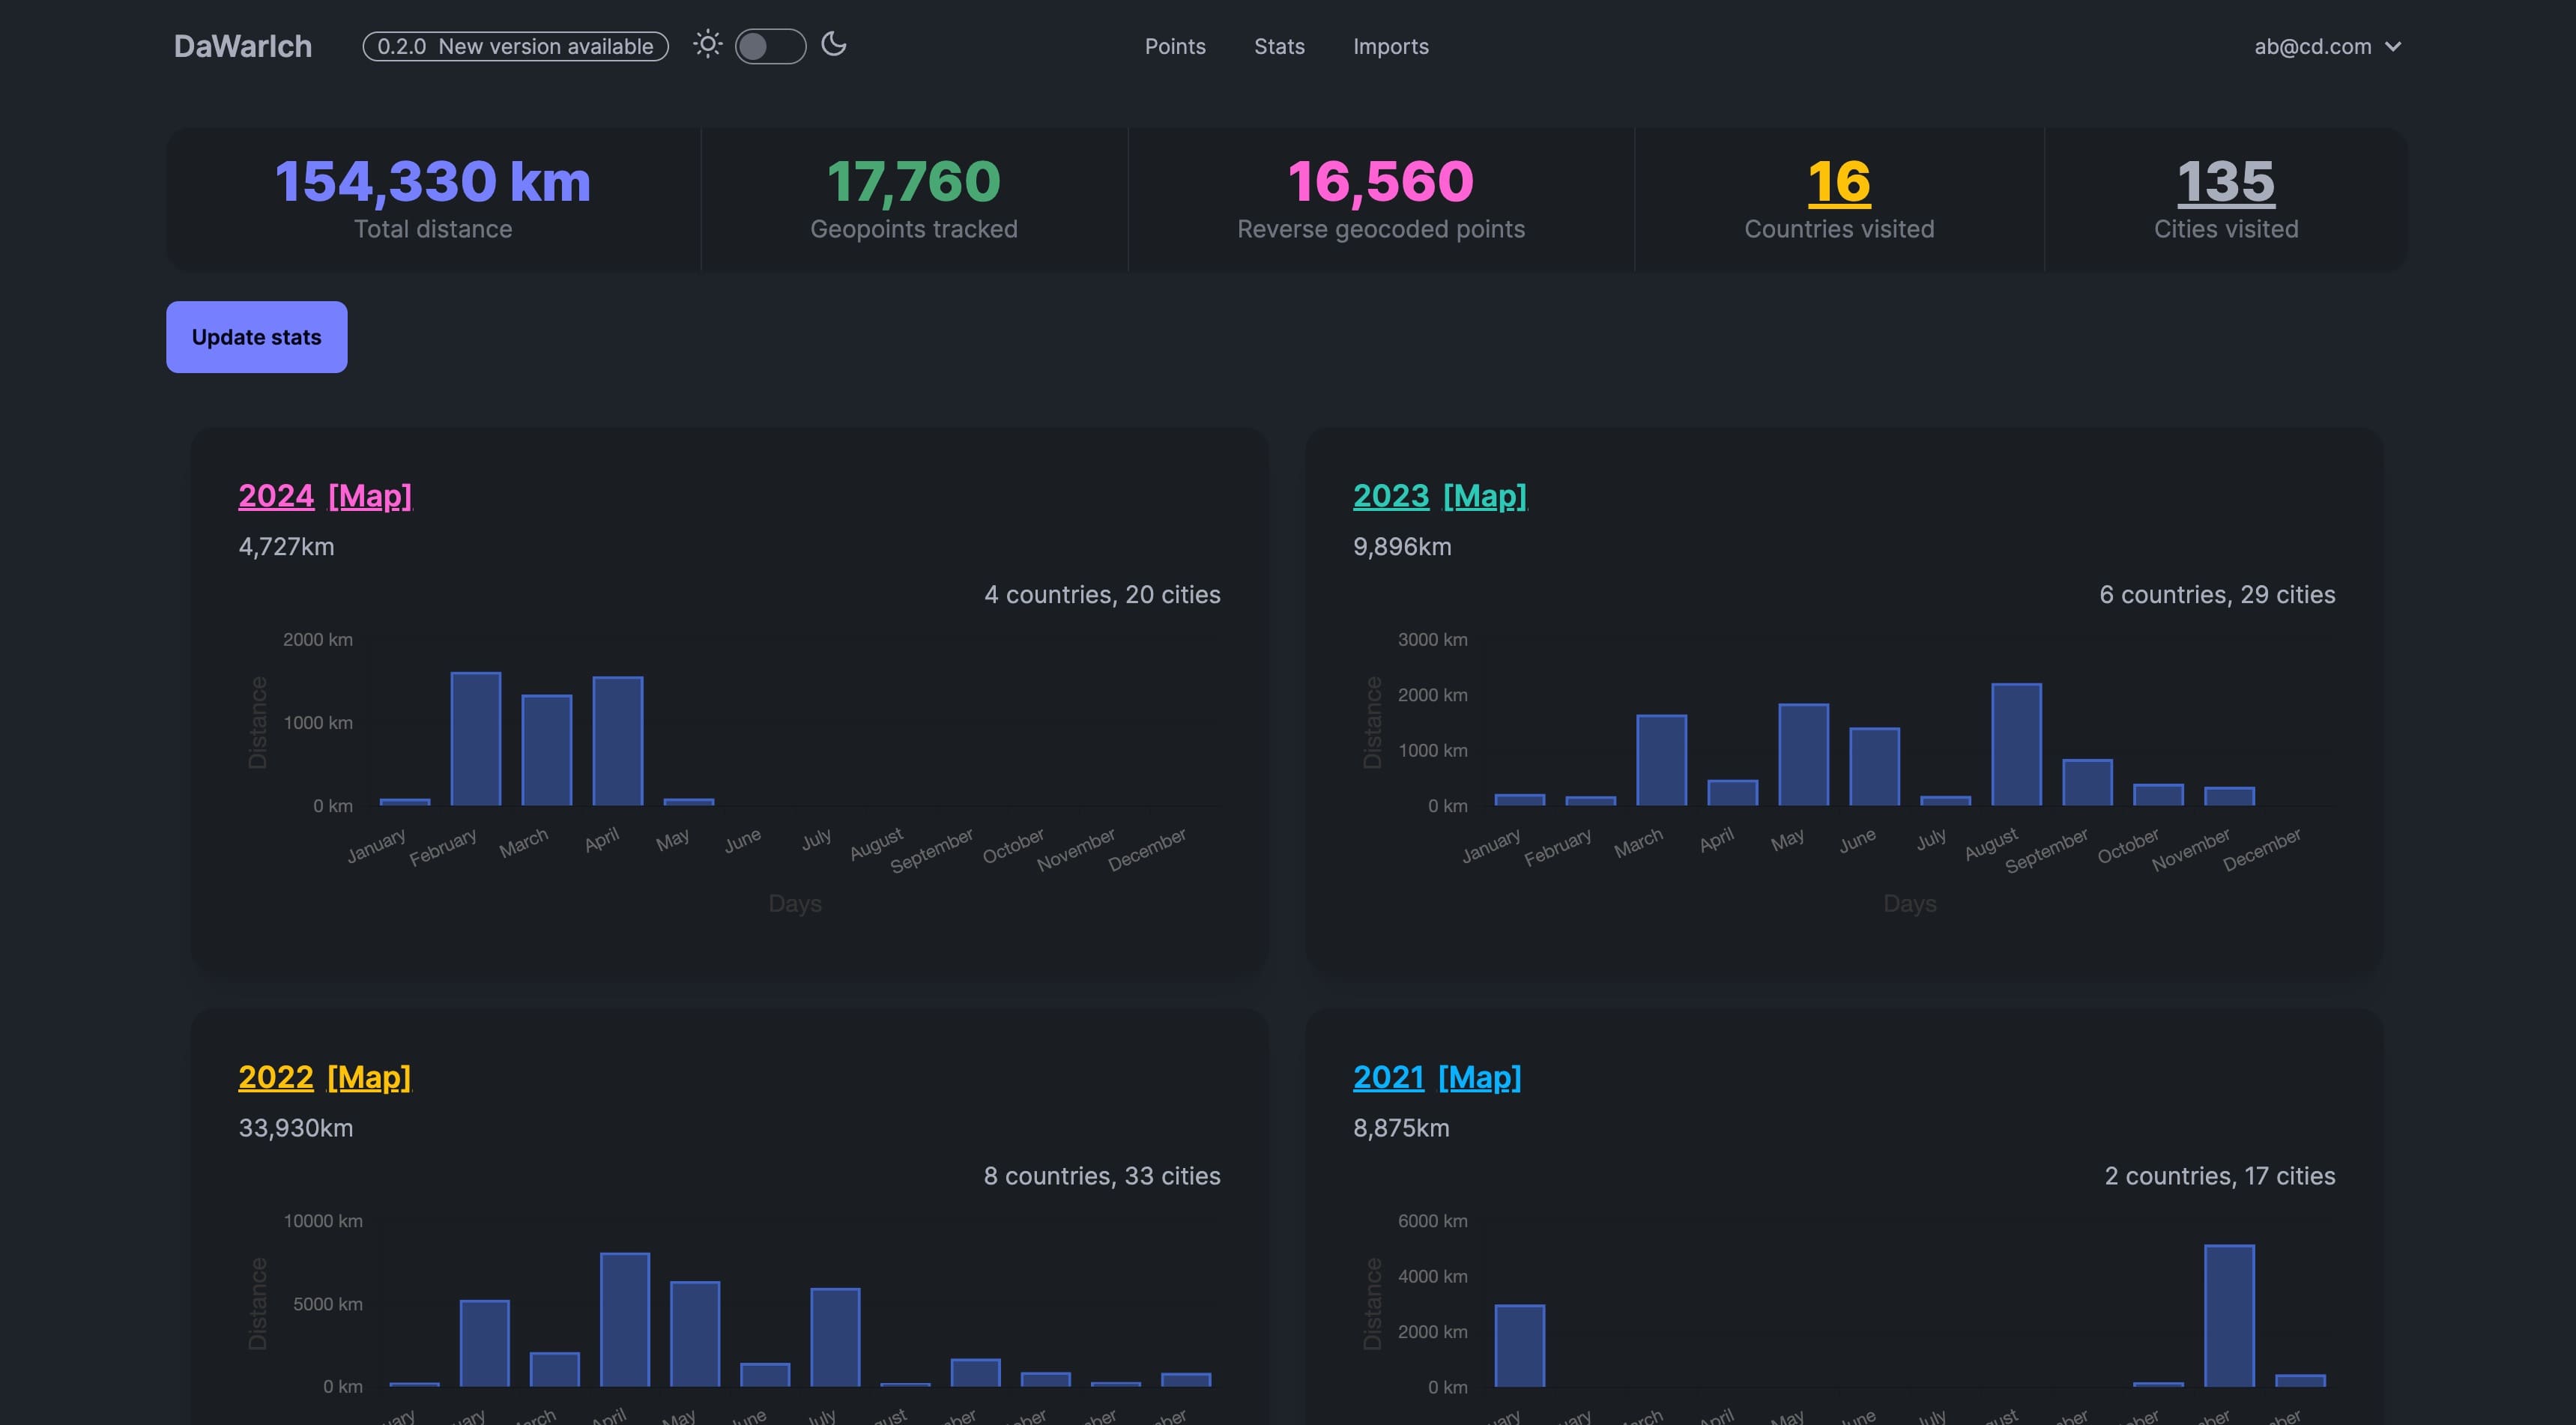The width and height of the screenshot is (2576, 1425).
Task: Toggle the theme switch in the header
Action: click(770, 45)
